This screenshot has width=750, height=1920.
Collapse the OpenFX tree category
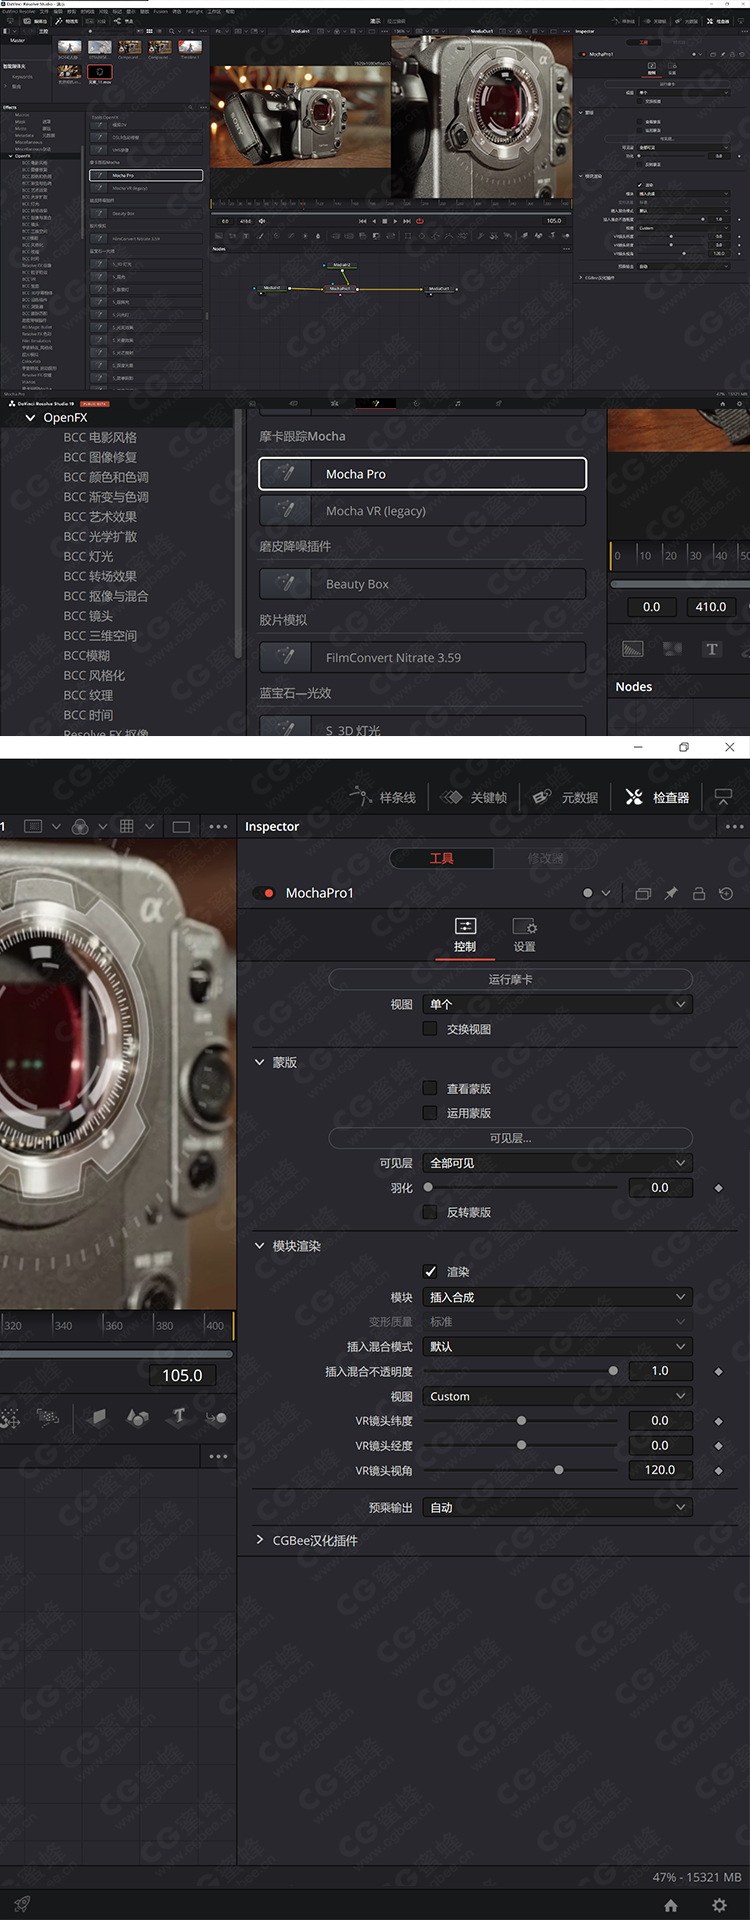click(x=30, y=418)
